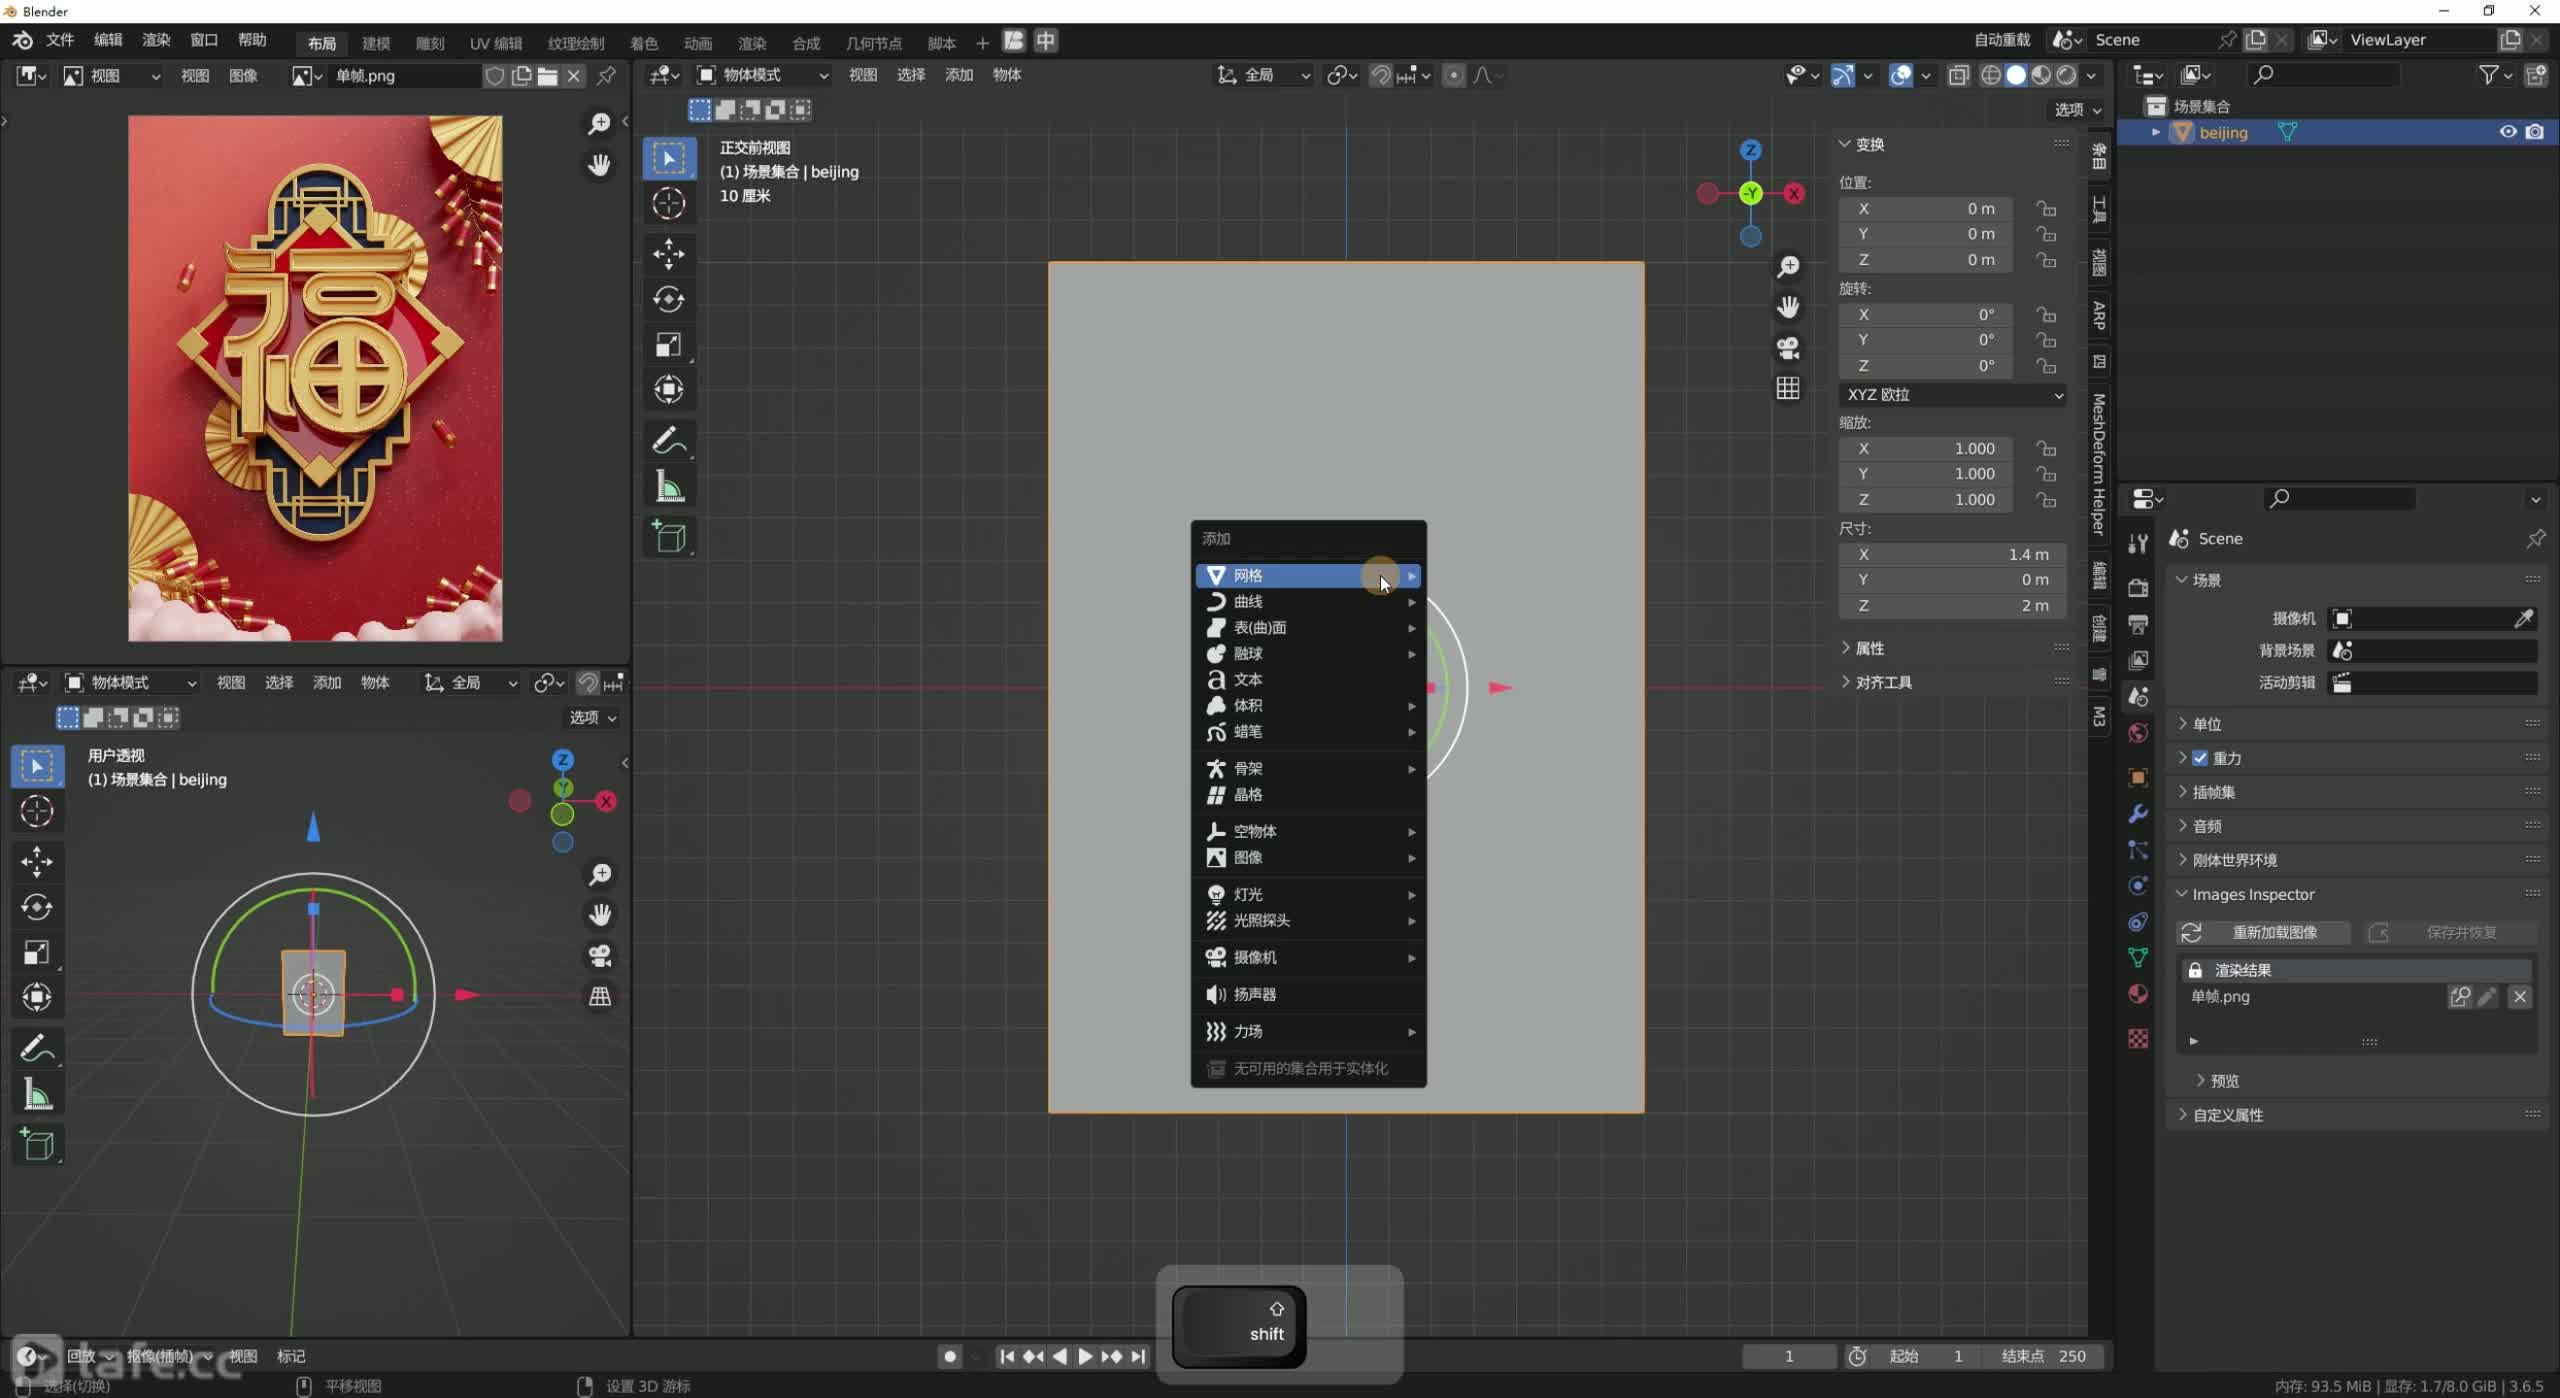The width and height of the screenshot is (2560, 1398).
Task: Select the Annotate tool in main viewport
Action: coord(669,441)
